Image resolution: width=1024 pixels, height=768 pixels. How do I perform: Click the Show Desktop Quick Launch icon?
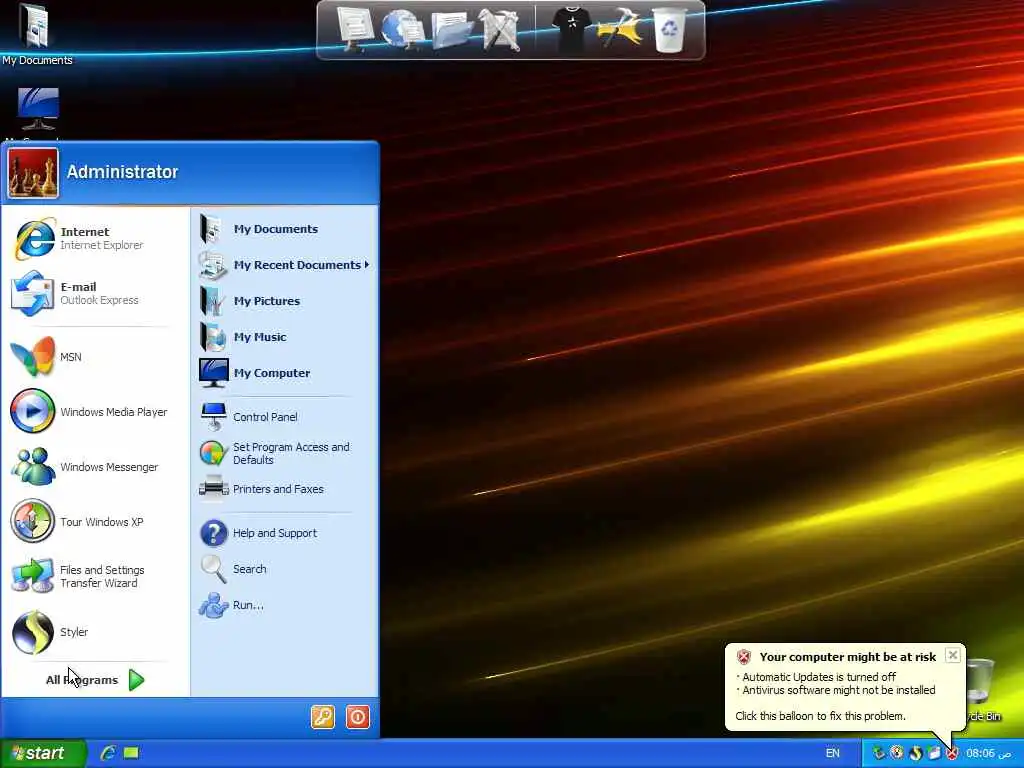(131, 753)
